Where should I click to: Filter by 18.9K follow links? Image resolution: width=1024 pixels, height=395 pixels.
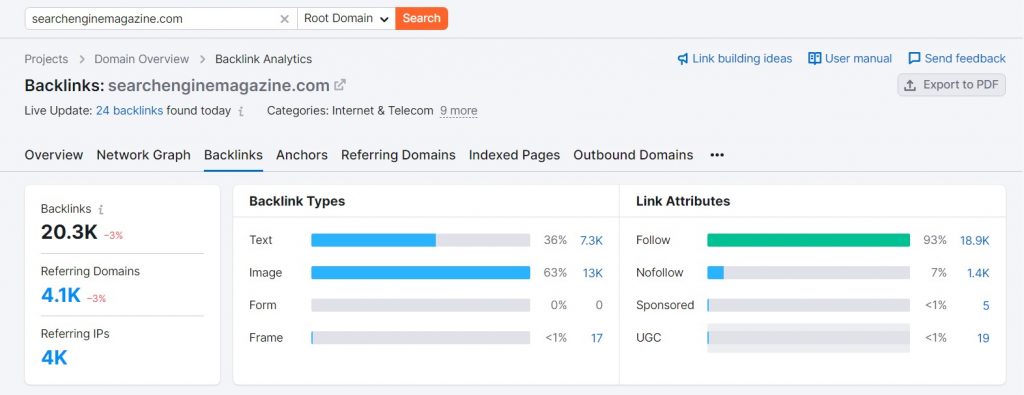974,240
